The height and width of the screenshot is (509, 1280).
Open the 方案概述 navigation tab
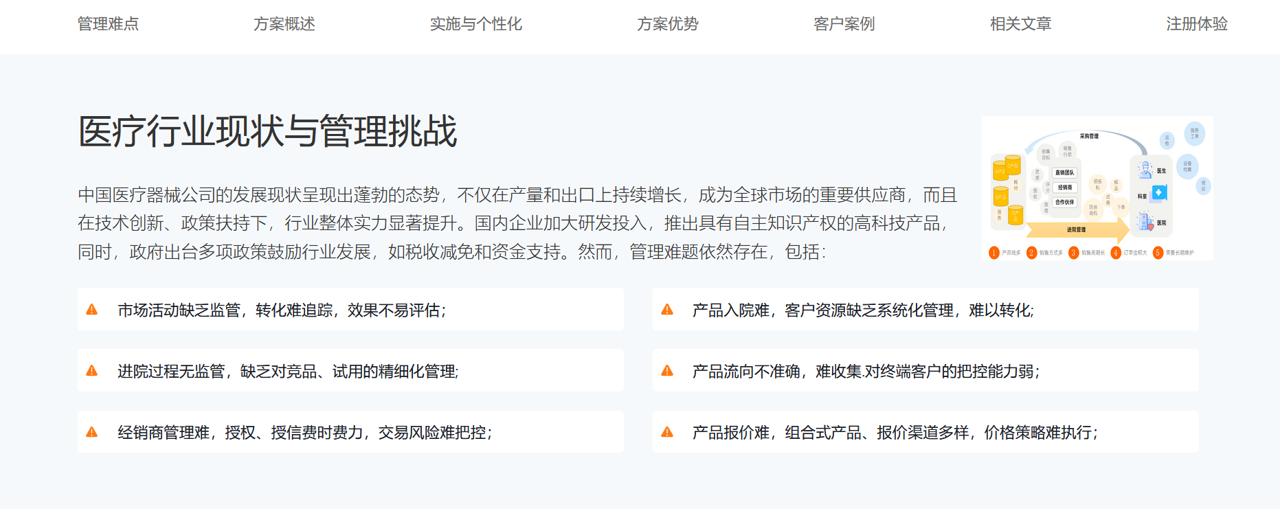(284, 24)
